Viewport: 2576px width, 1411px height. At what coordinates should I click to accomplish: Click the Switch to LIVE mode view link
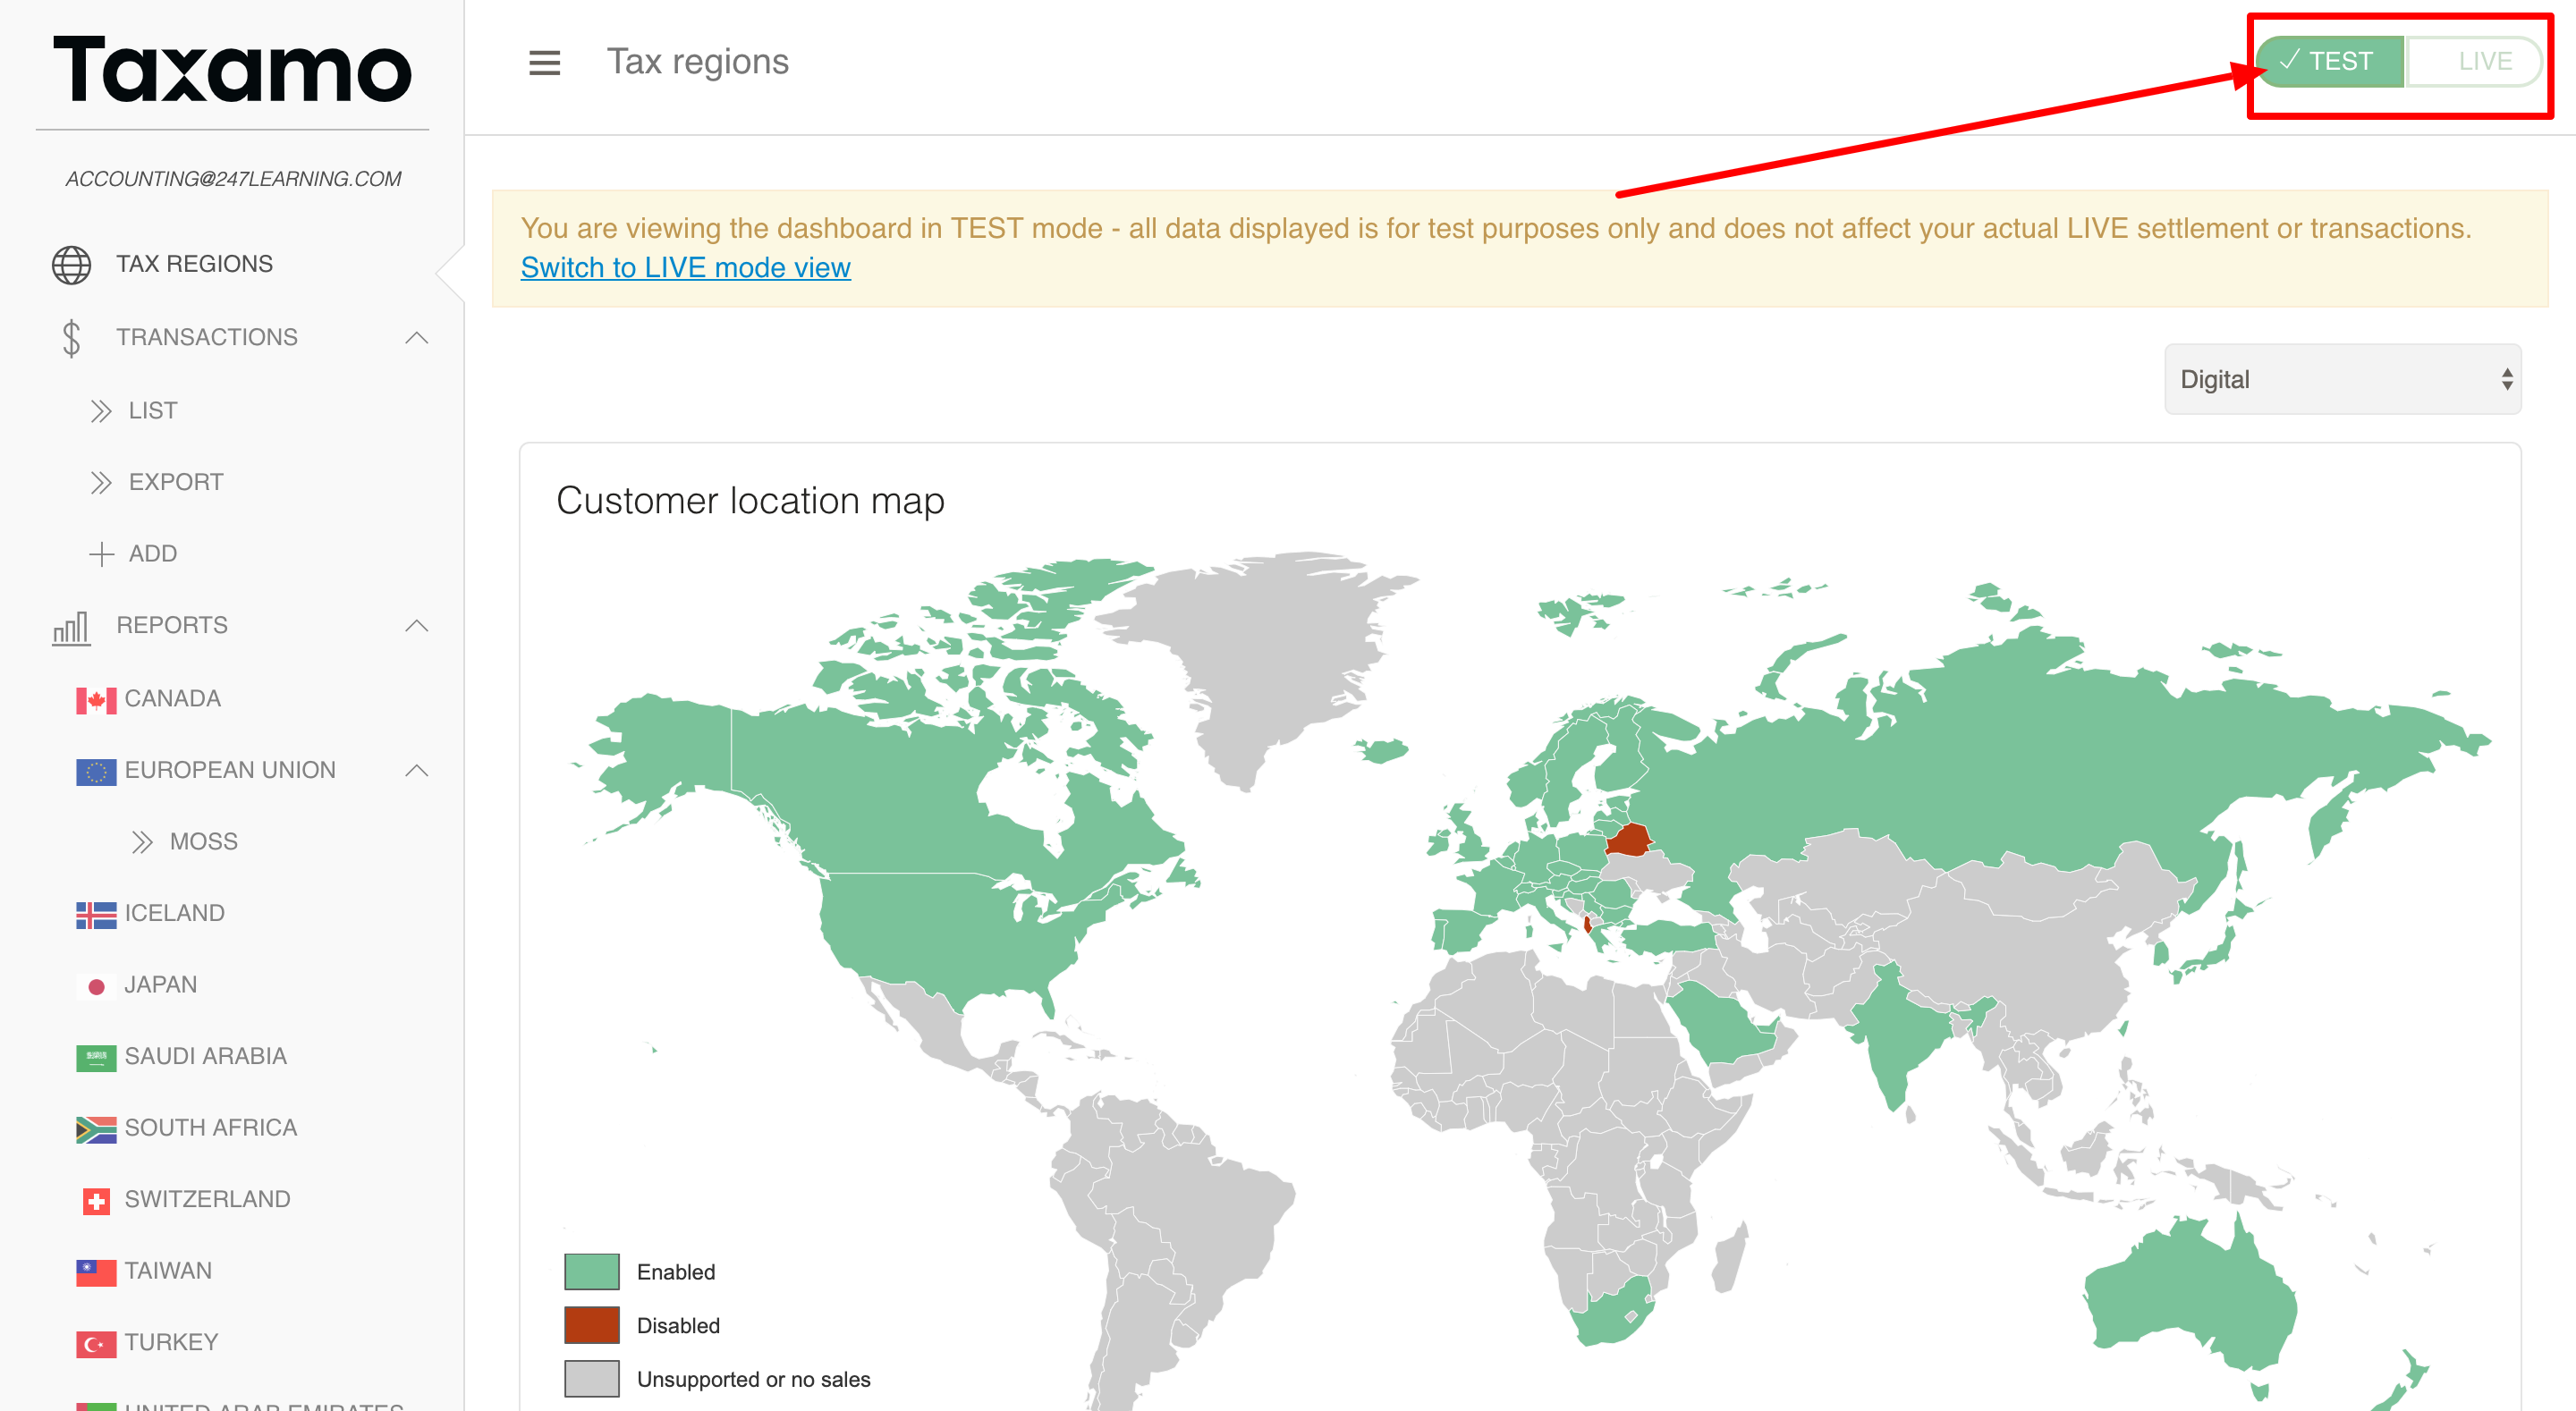pyautogui.click(x=685, y=268)
